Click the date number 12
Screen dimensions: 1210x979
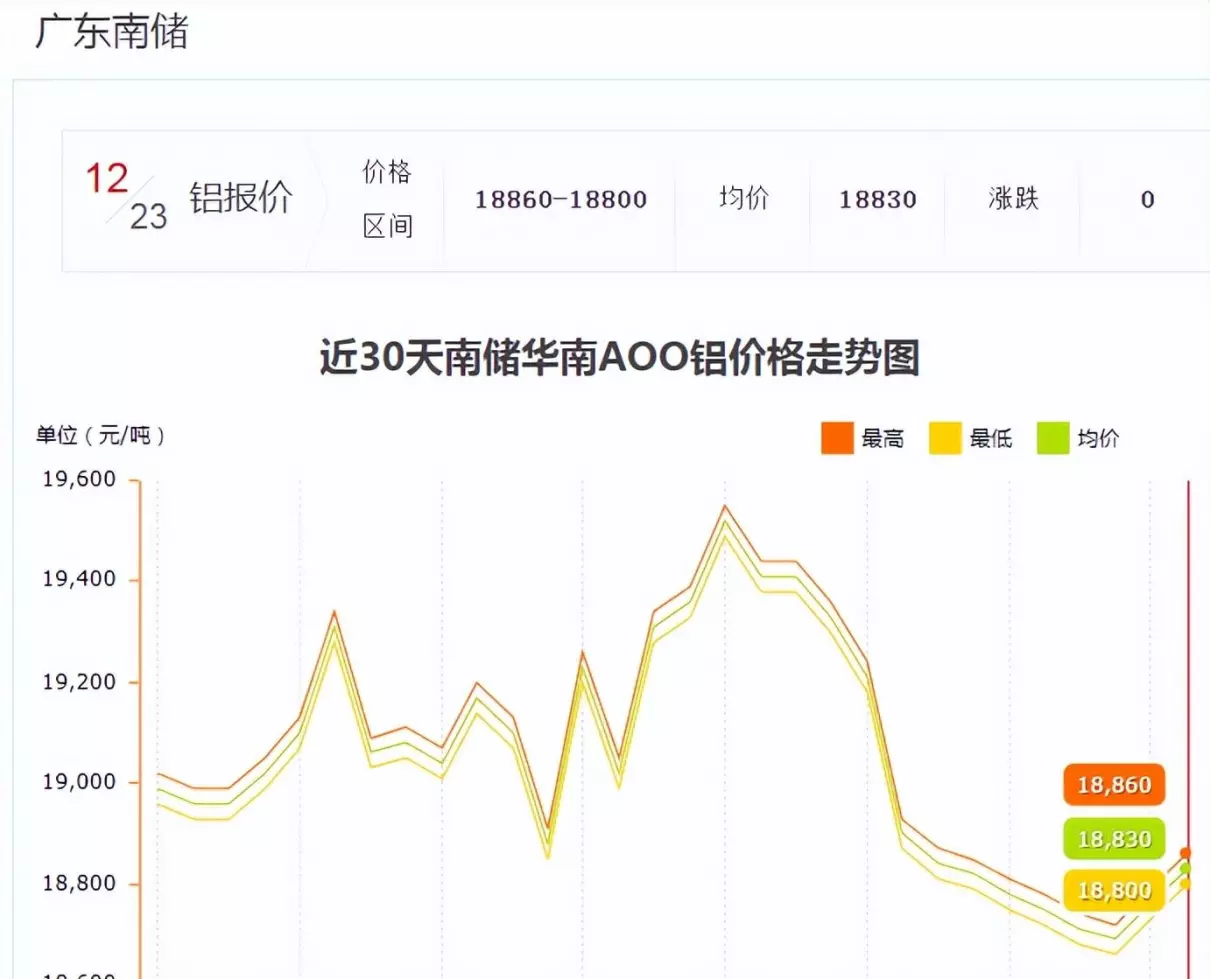[107, 180]
